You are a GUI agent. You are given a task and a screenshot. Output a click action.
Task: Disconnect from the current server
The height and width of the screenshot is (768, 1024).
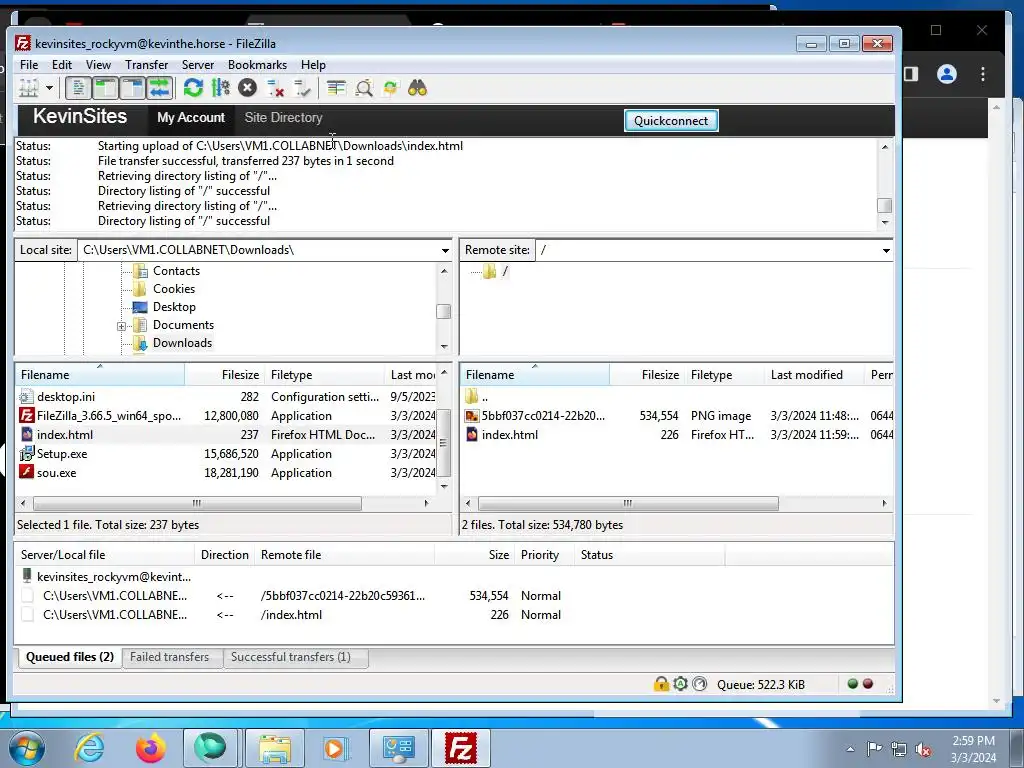276,88
